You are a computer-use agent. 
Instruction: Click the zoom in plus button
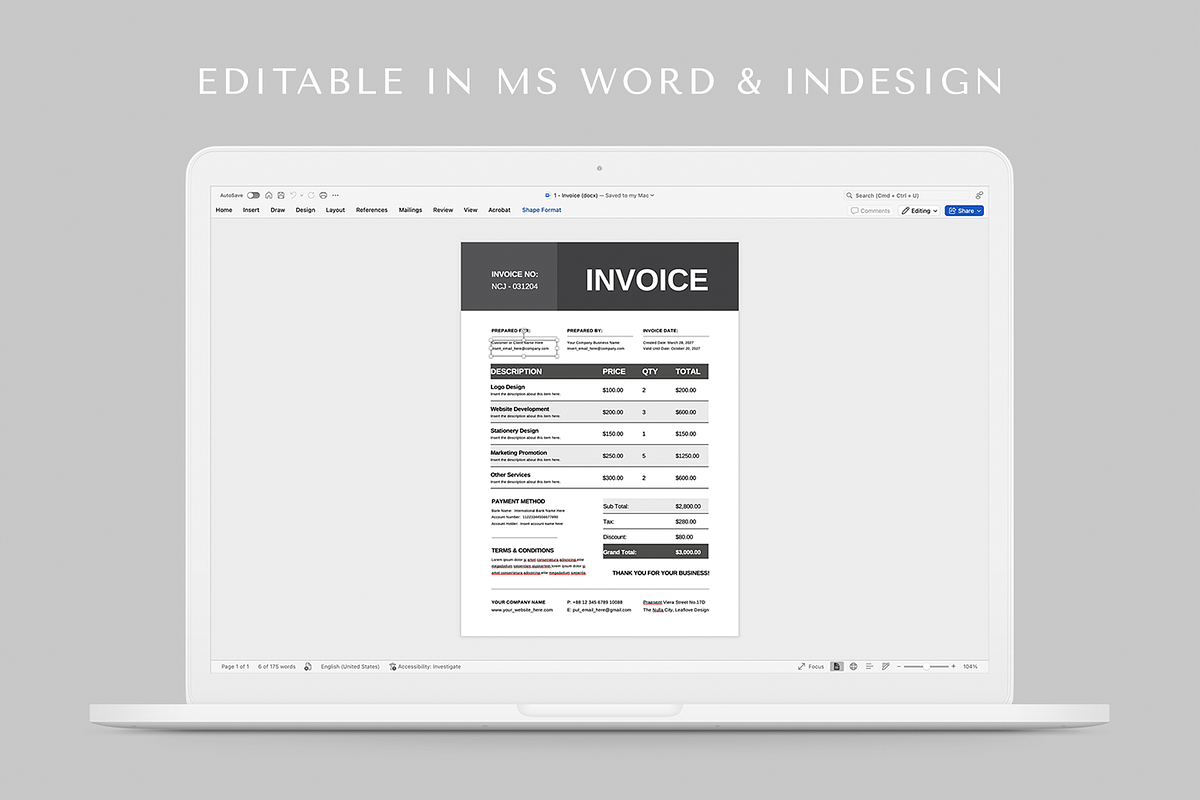953,666
